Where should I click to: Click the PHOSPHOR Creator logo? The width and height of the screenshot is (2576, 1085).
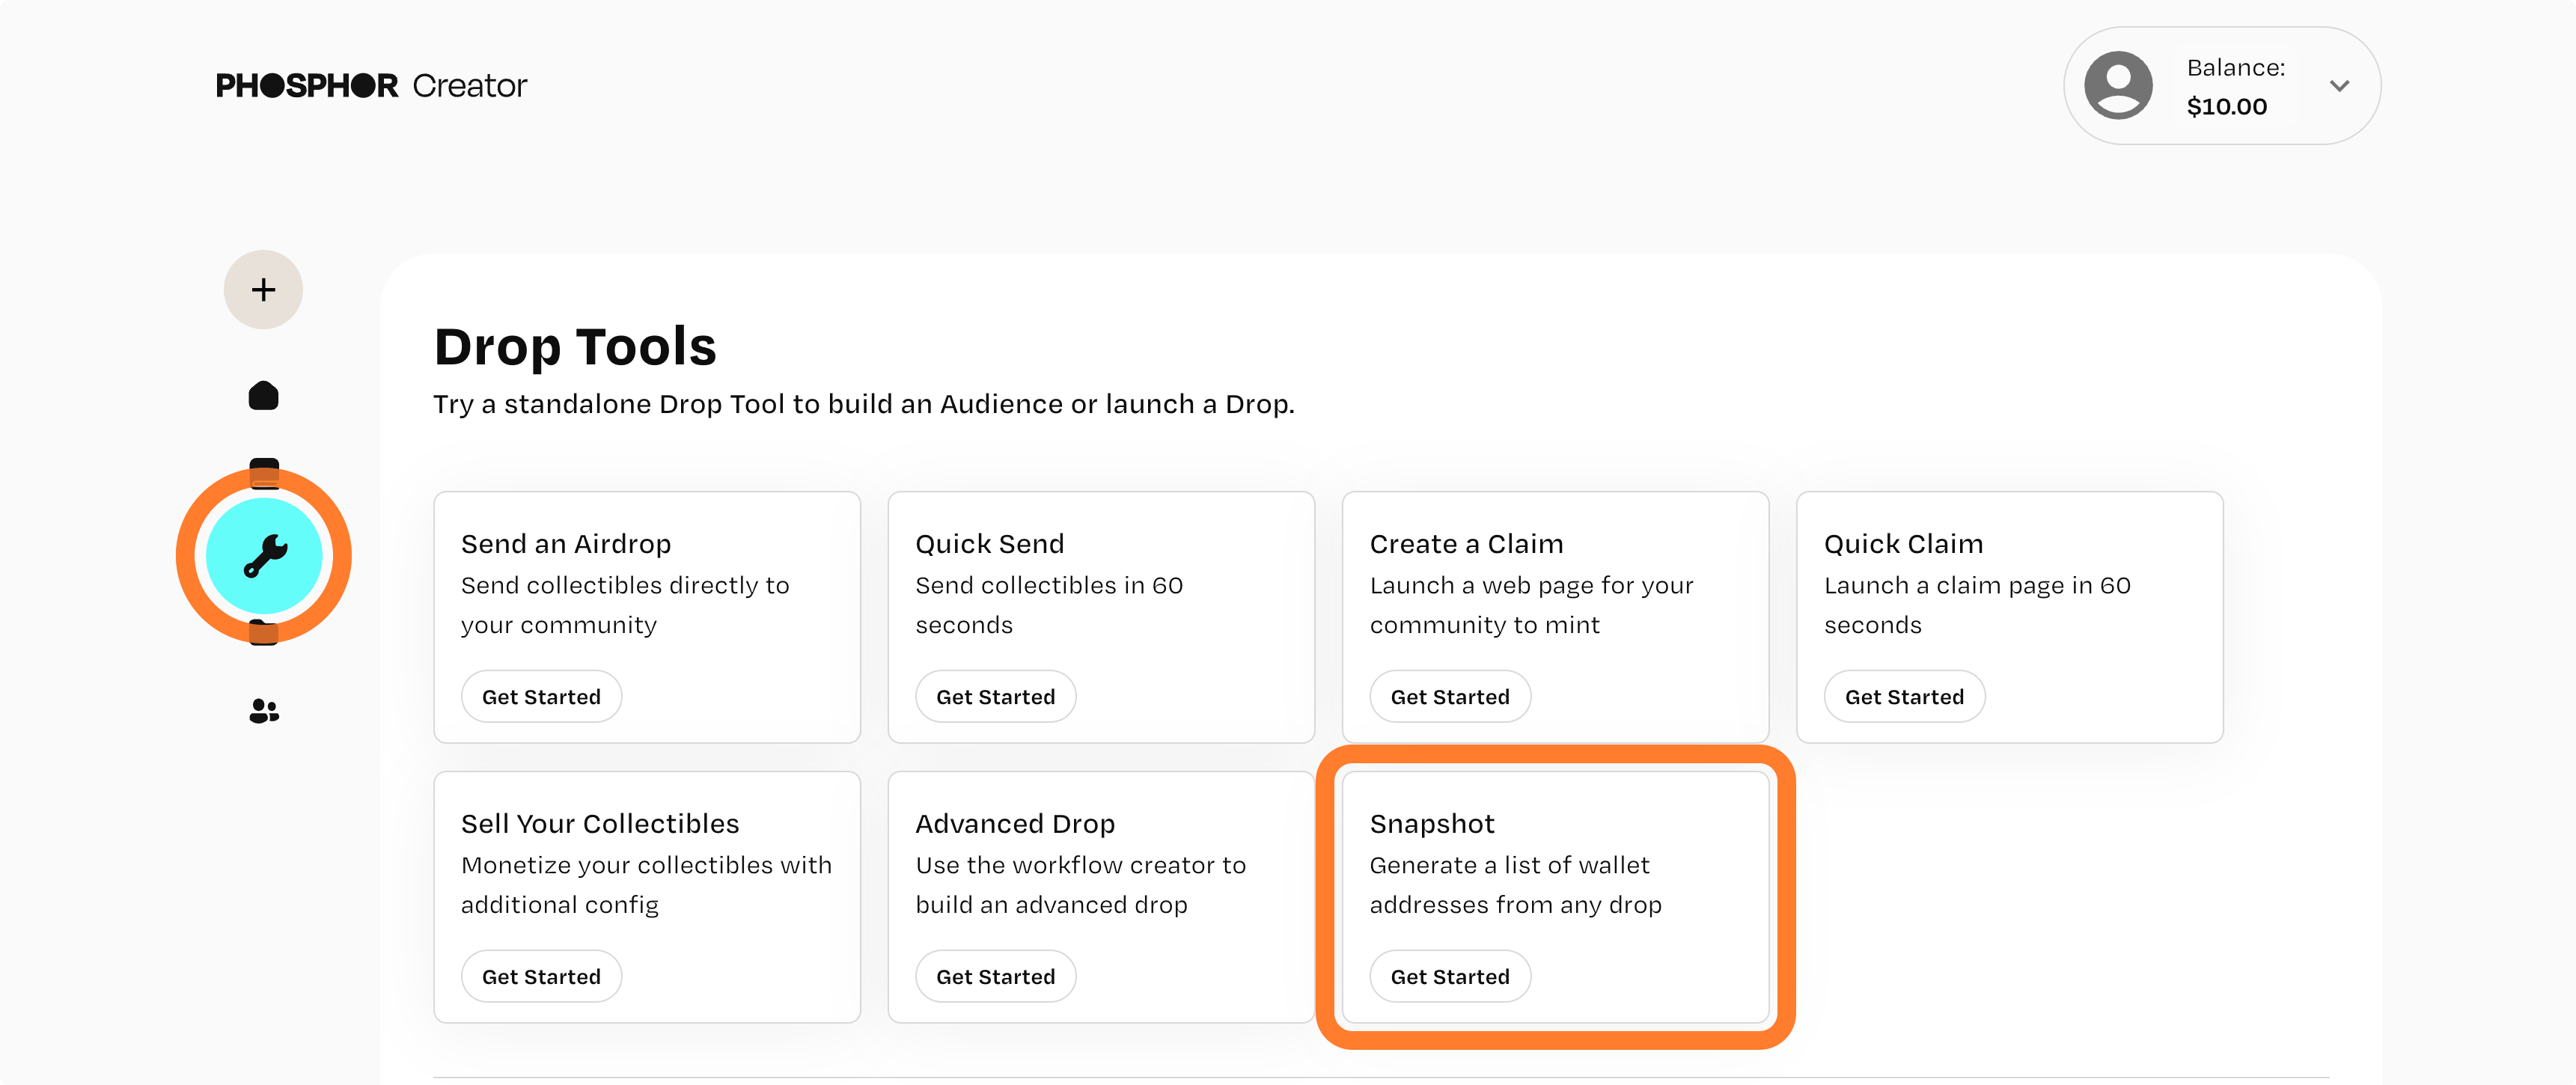click(x=370, y=85)
